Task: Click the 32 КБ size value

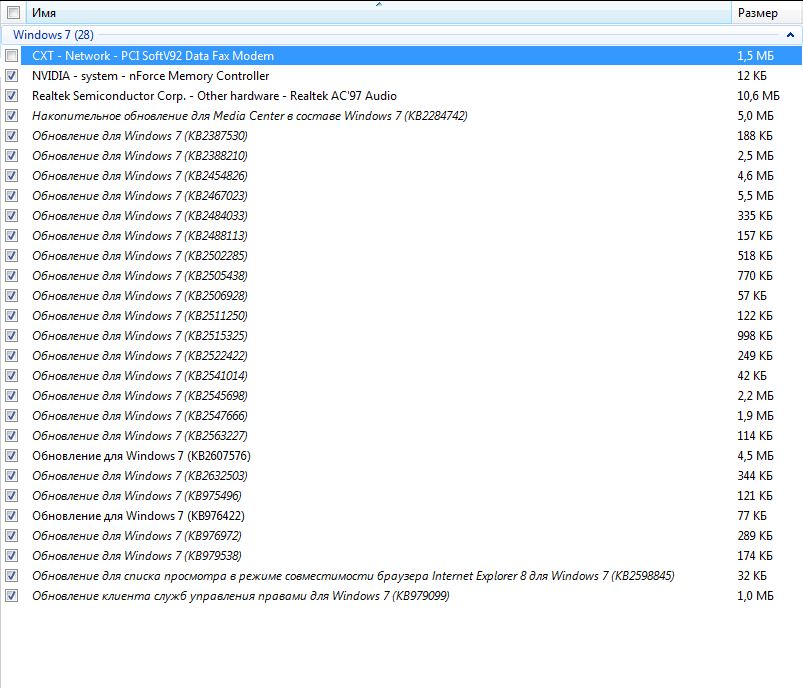Action: pyautogui.click(x=752, y=575)
